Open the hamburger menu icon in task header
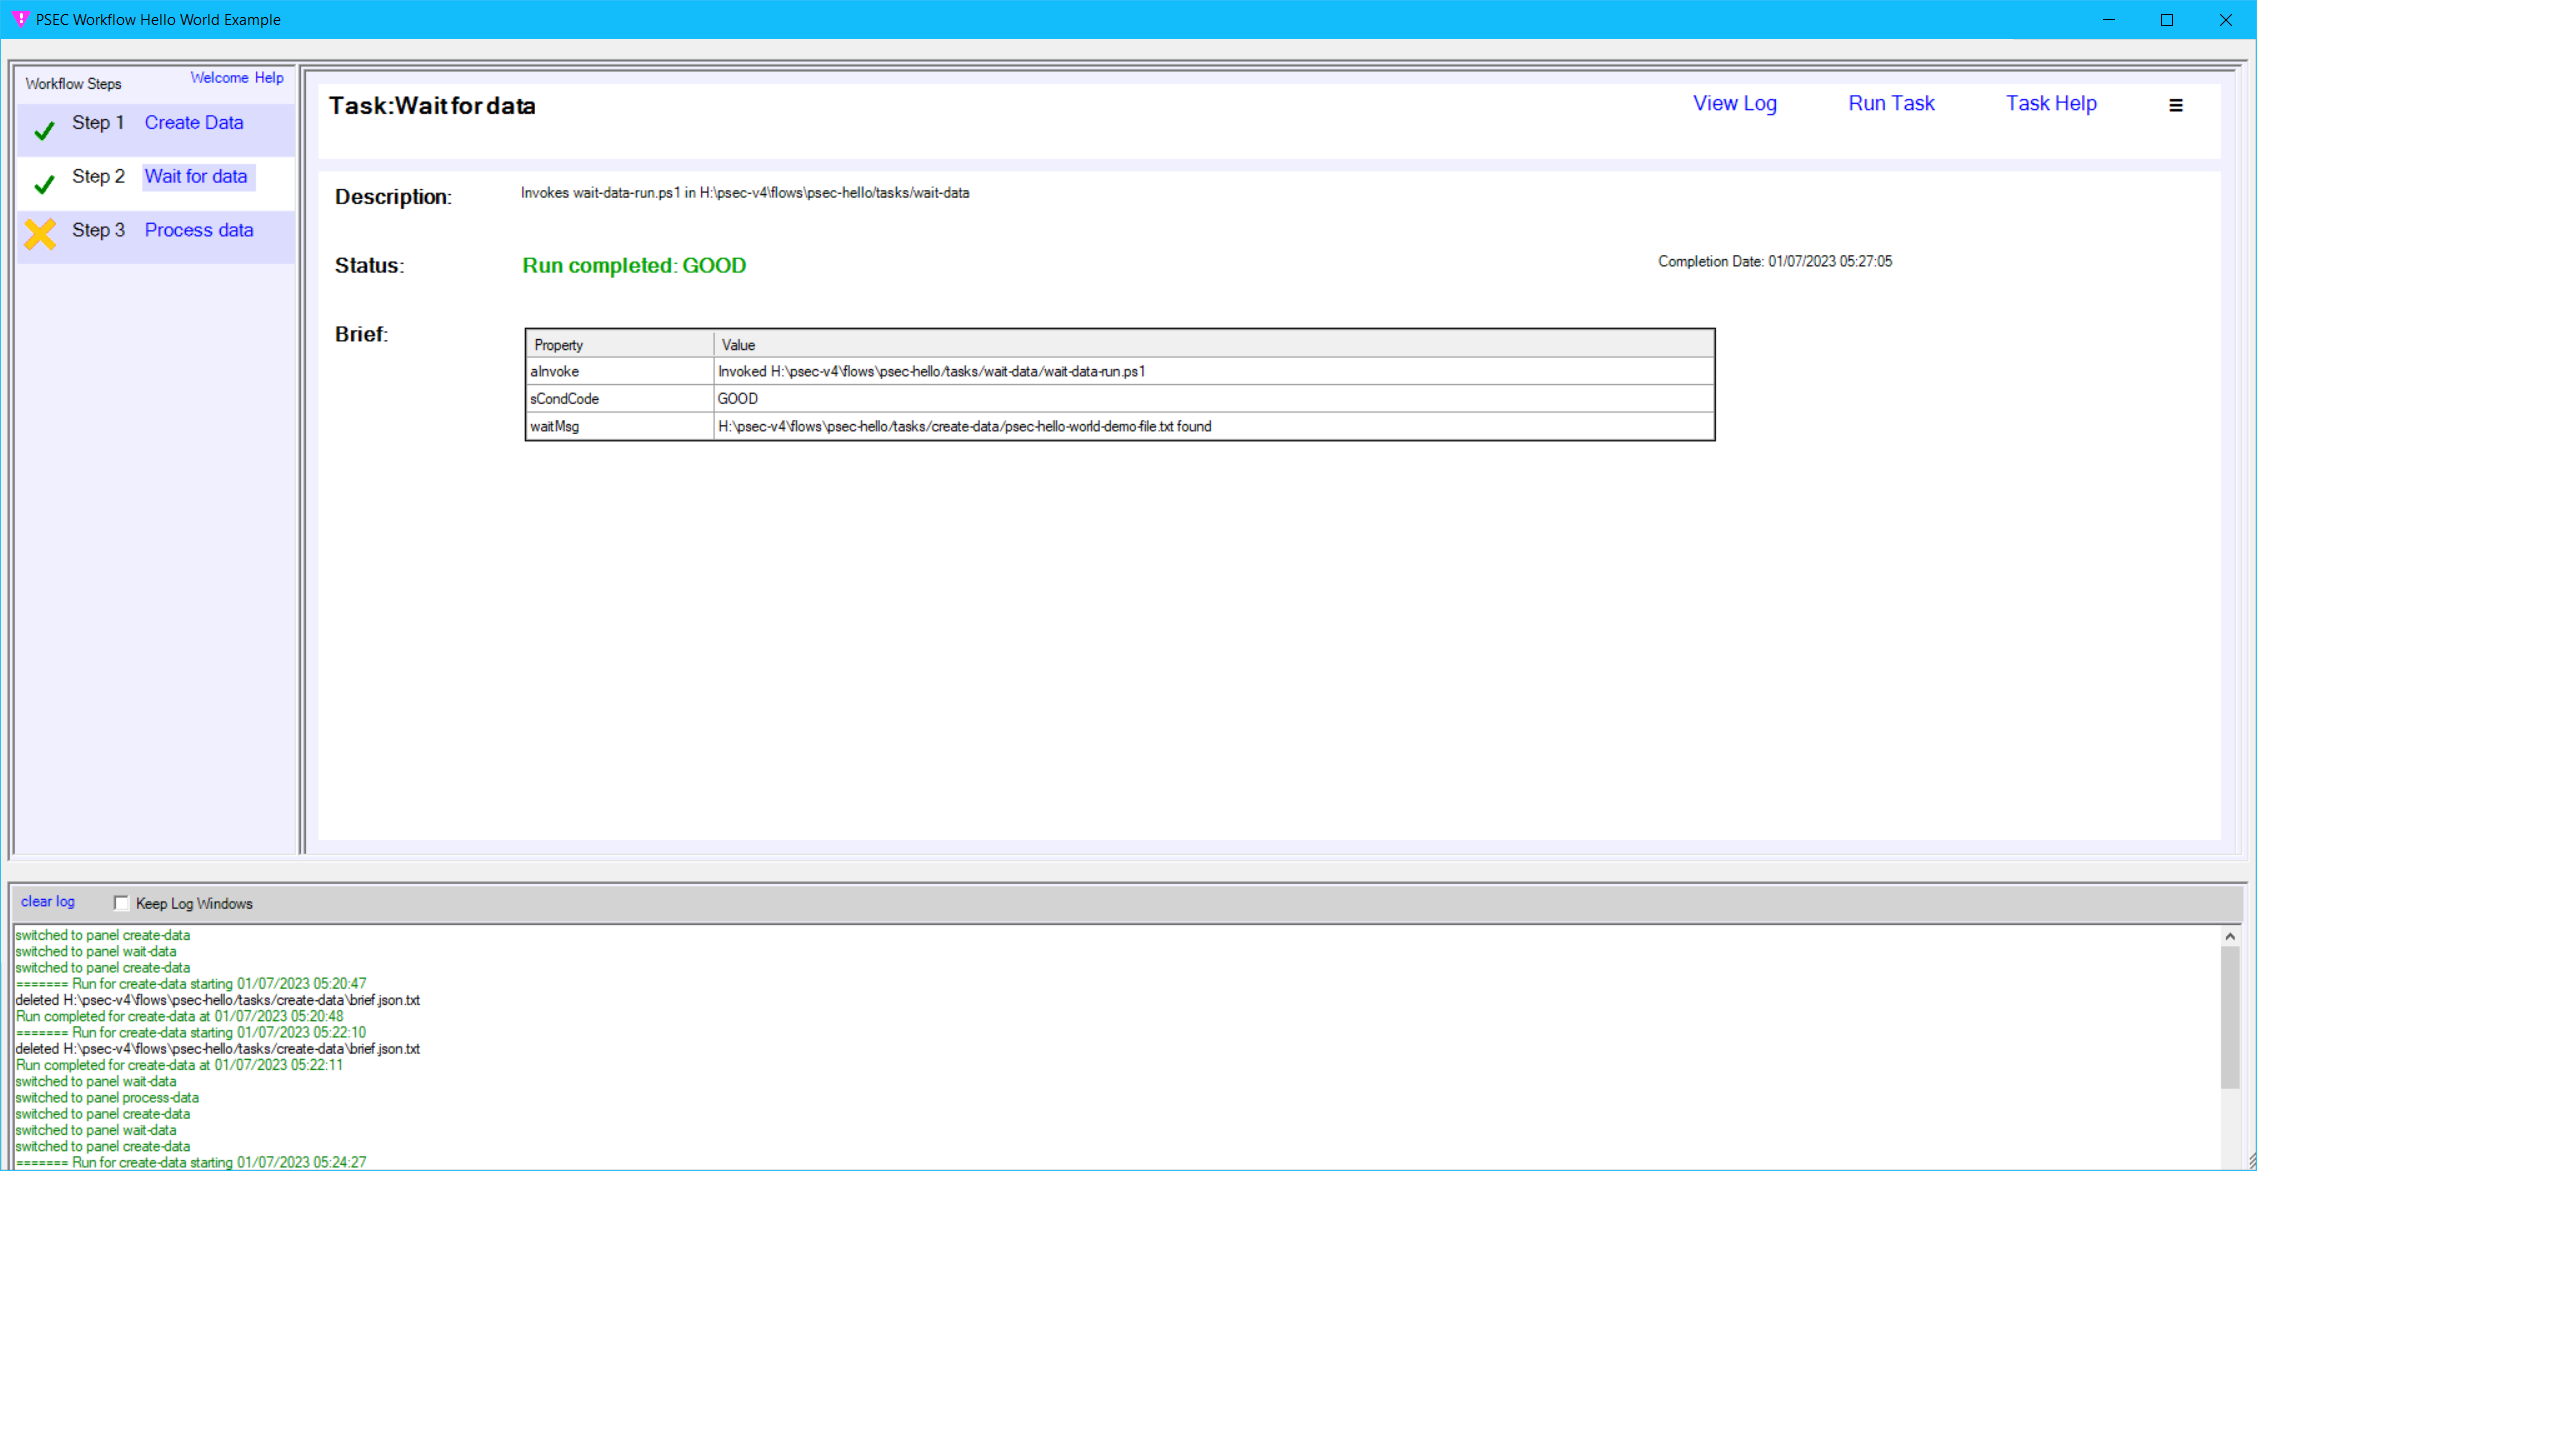2560x1440 pixels. [x=2175, y=105]
